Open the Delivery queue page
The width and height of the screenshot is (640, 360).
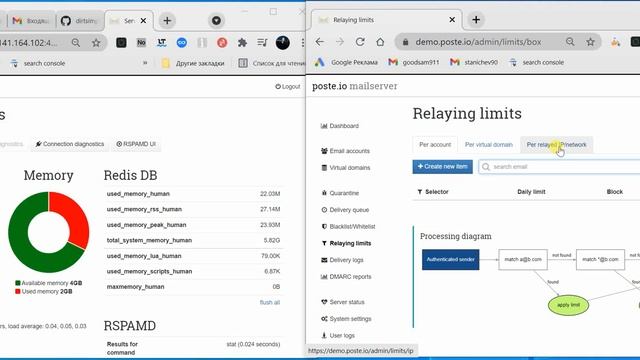point(345,209)
